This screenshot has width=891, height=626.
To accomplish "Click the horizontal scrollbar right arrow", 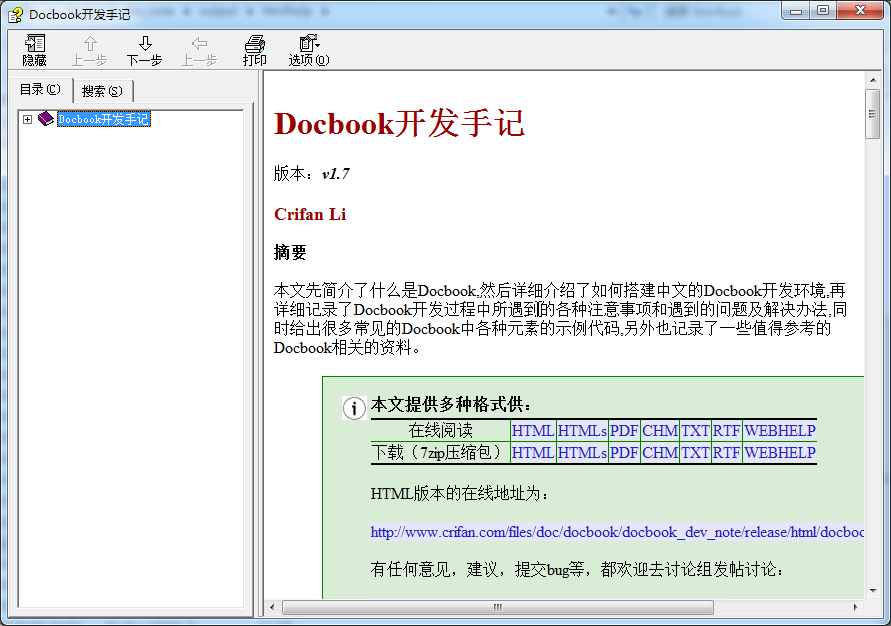I will click(x=856, y=607).
